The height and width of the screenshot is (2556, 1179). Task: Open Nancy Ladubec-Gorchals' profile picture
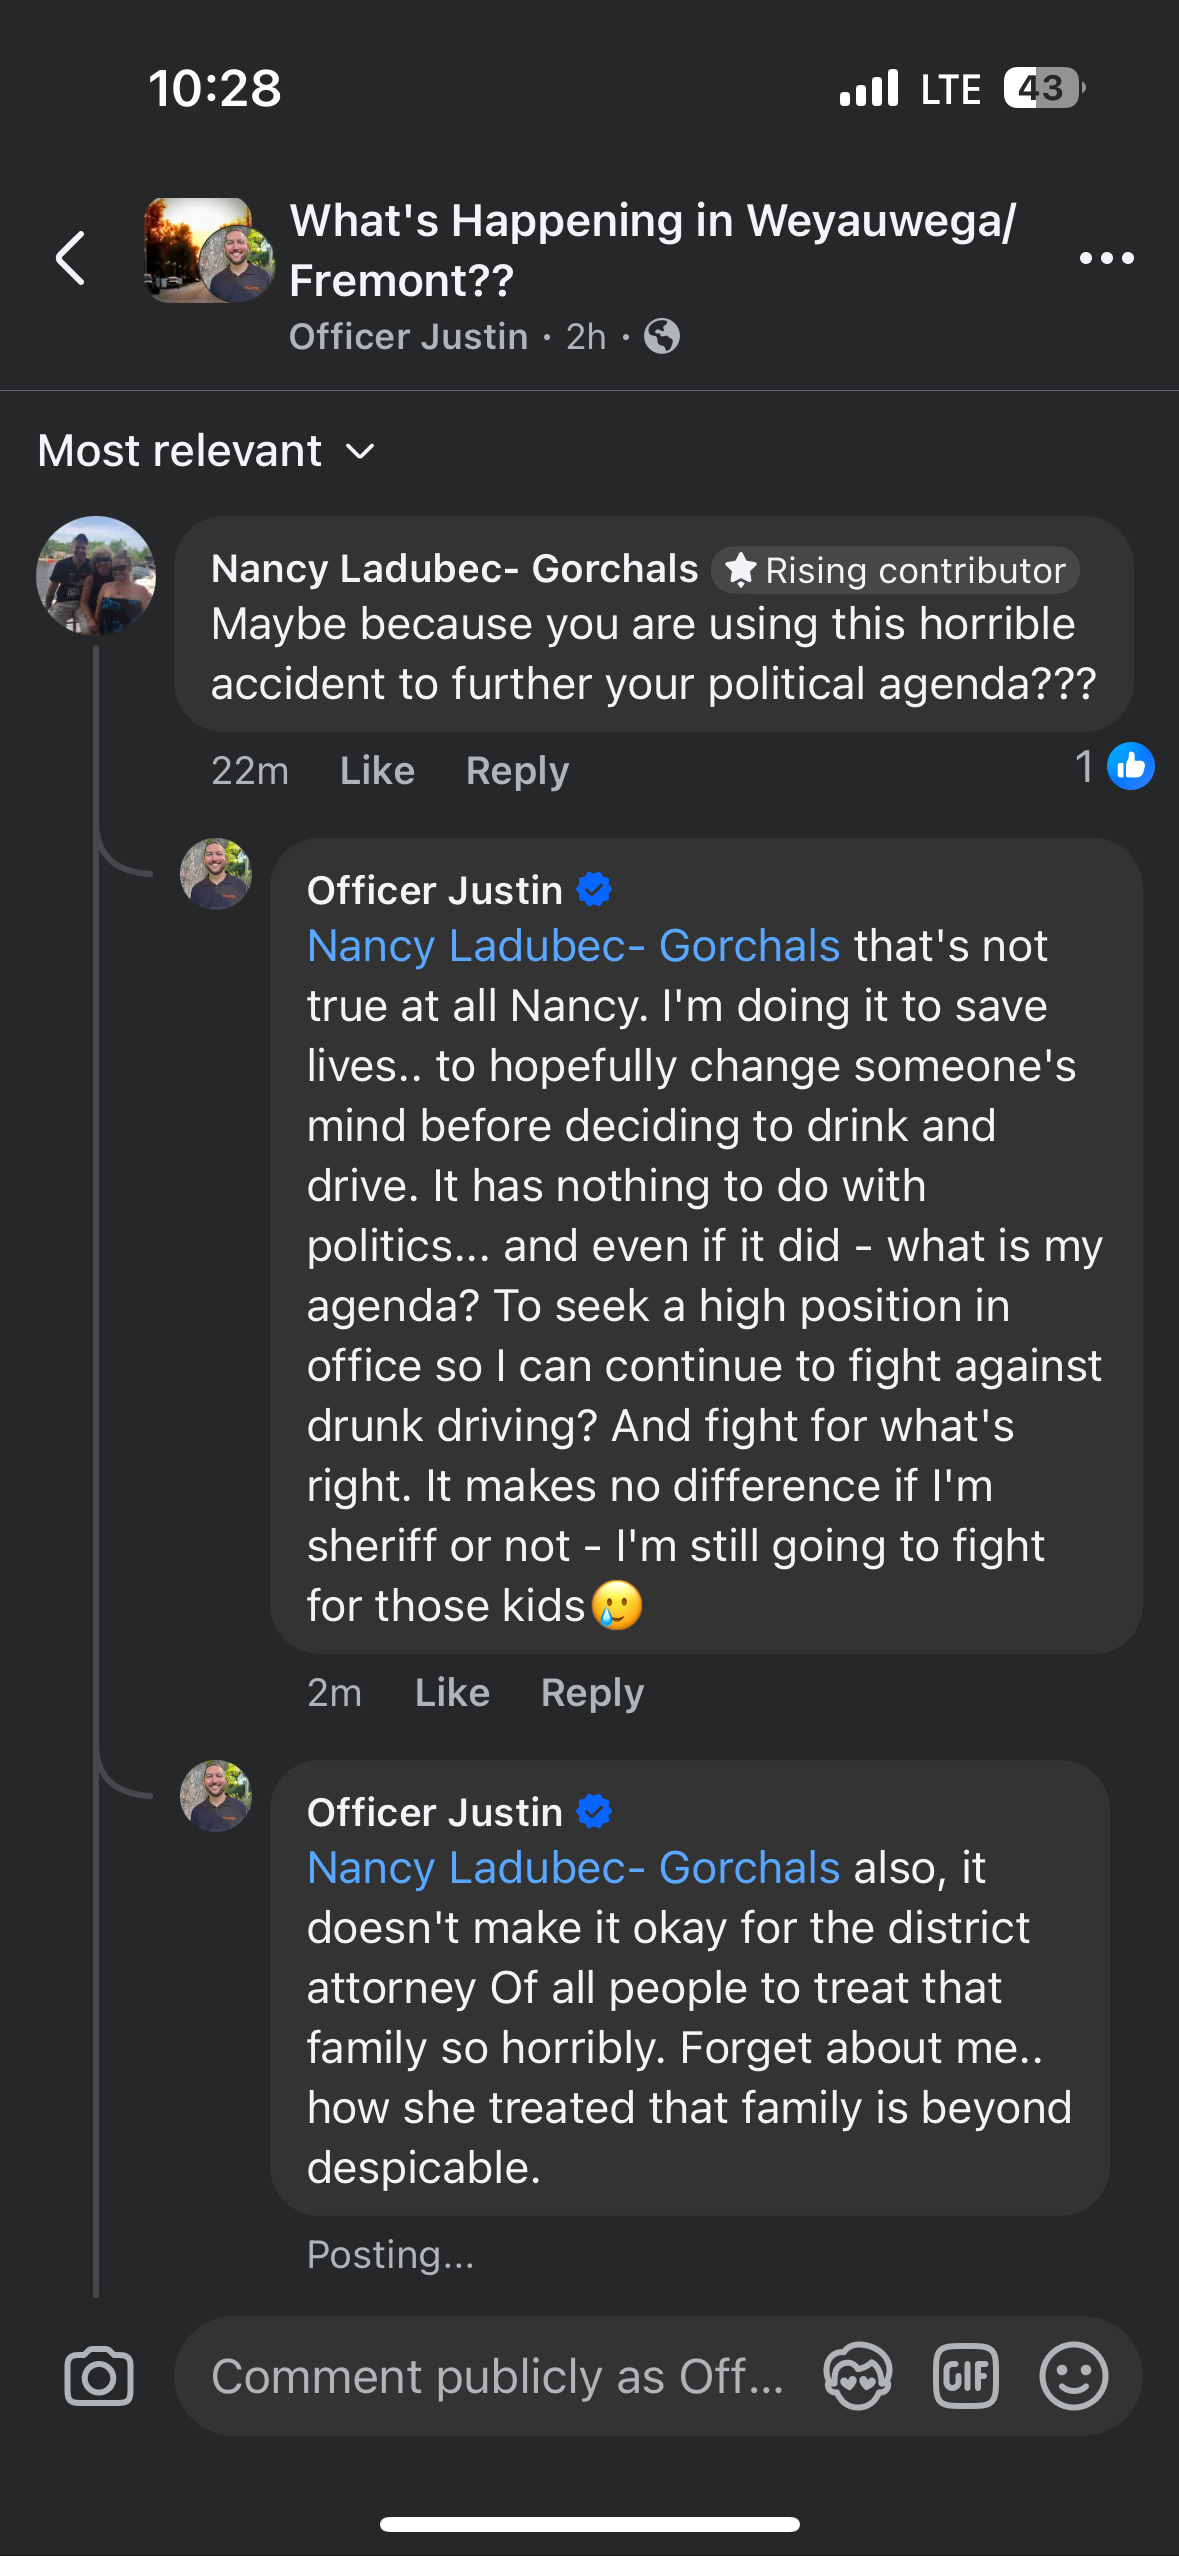coord(96,576)
